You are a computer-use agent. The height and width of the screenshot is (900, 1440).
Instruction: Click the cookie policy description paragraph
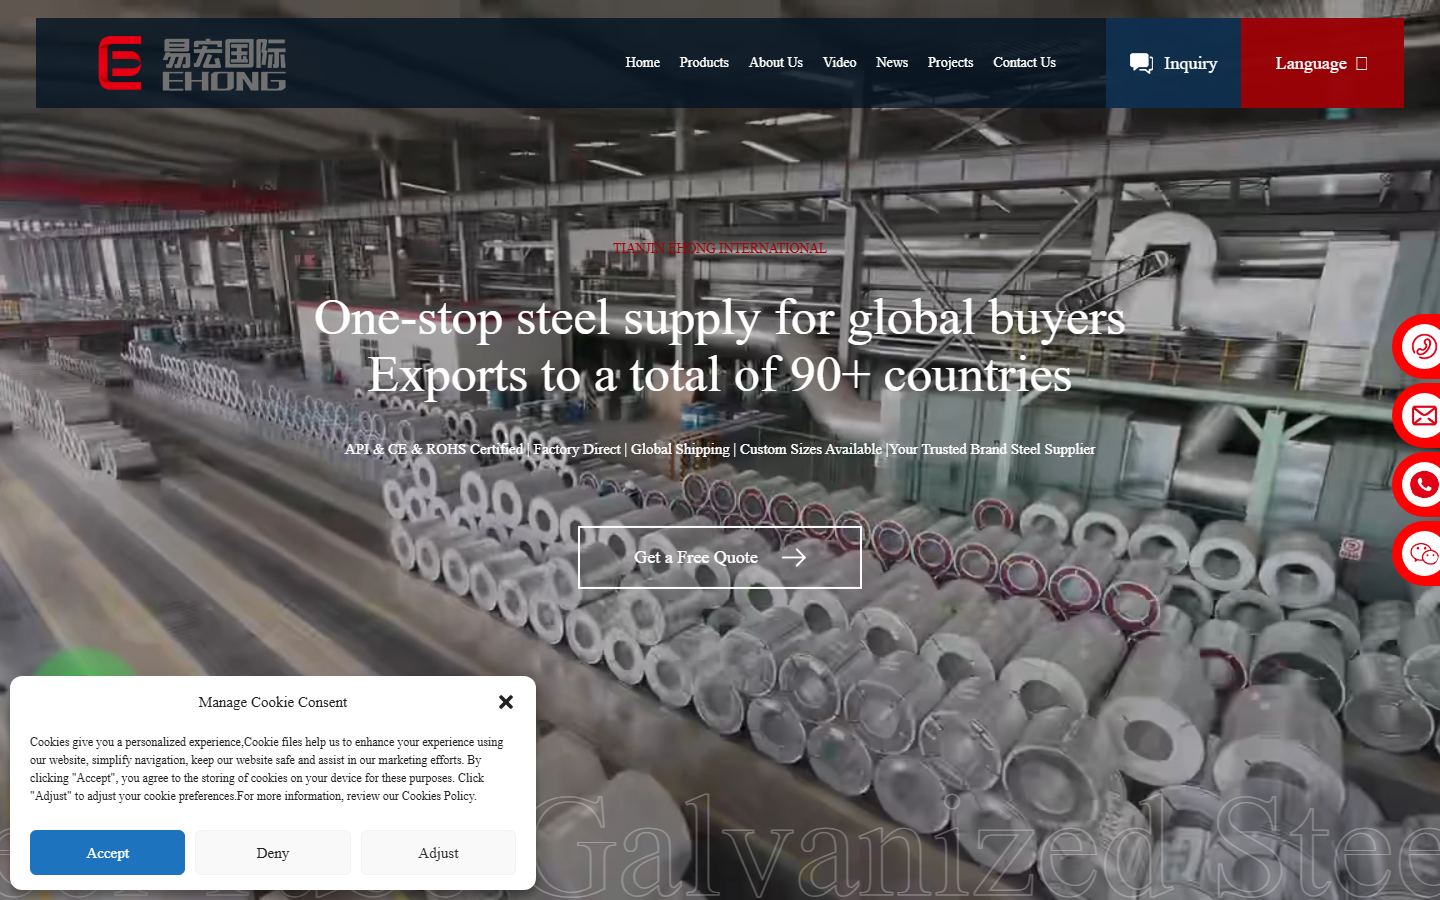pyautogui.click(x=267, y=769)
